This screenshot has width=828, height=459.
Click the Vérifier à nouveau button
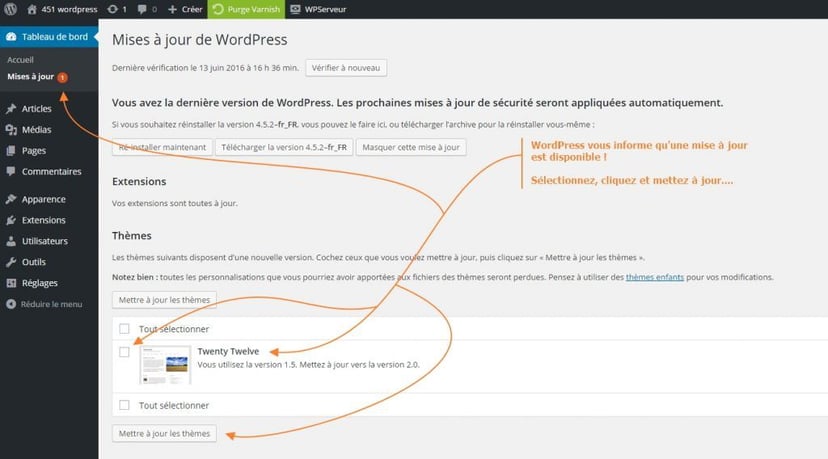[x=345, y=68]
